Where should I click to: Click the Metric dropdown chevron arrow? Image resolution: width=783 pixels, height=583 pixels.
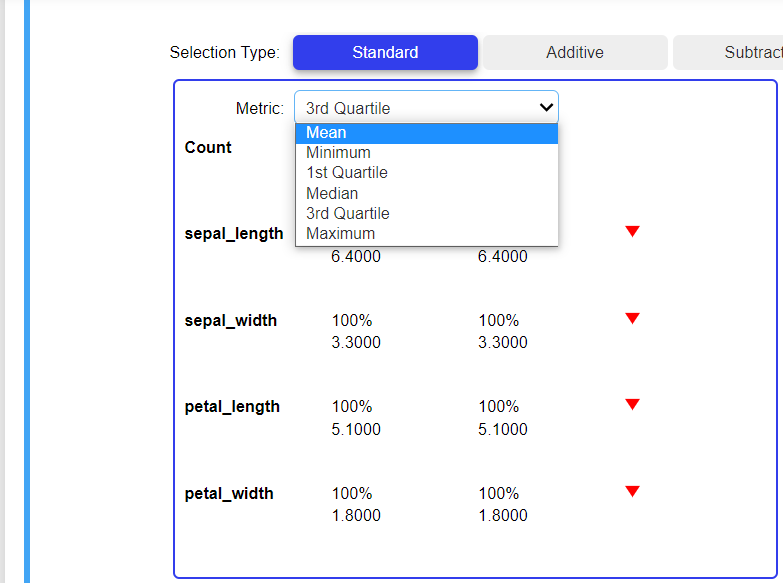click(x=546, y=107)
